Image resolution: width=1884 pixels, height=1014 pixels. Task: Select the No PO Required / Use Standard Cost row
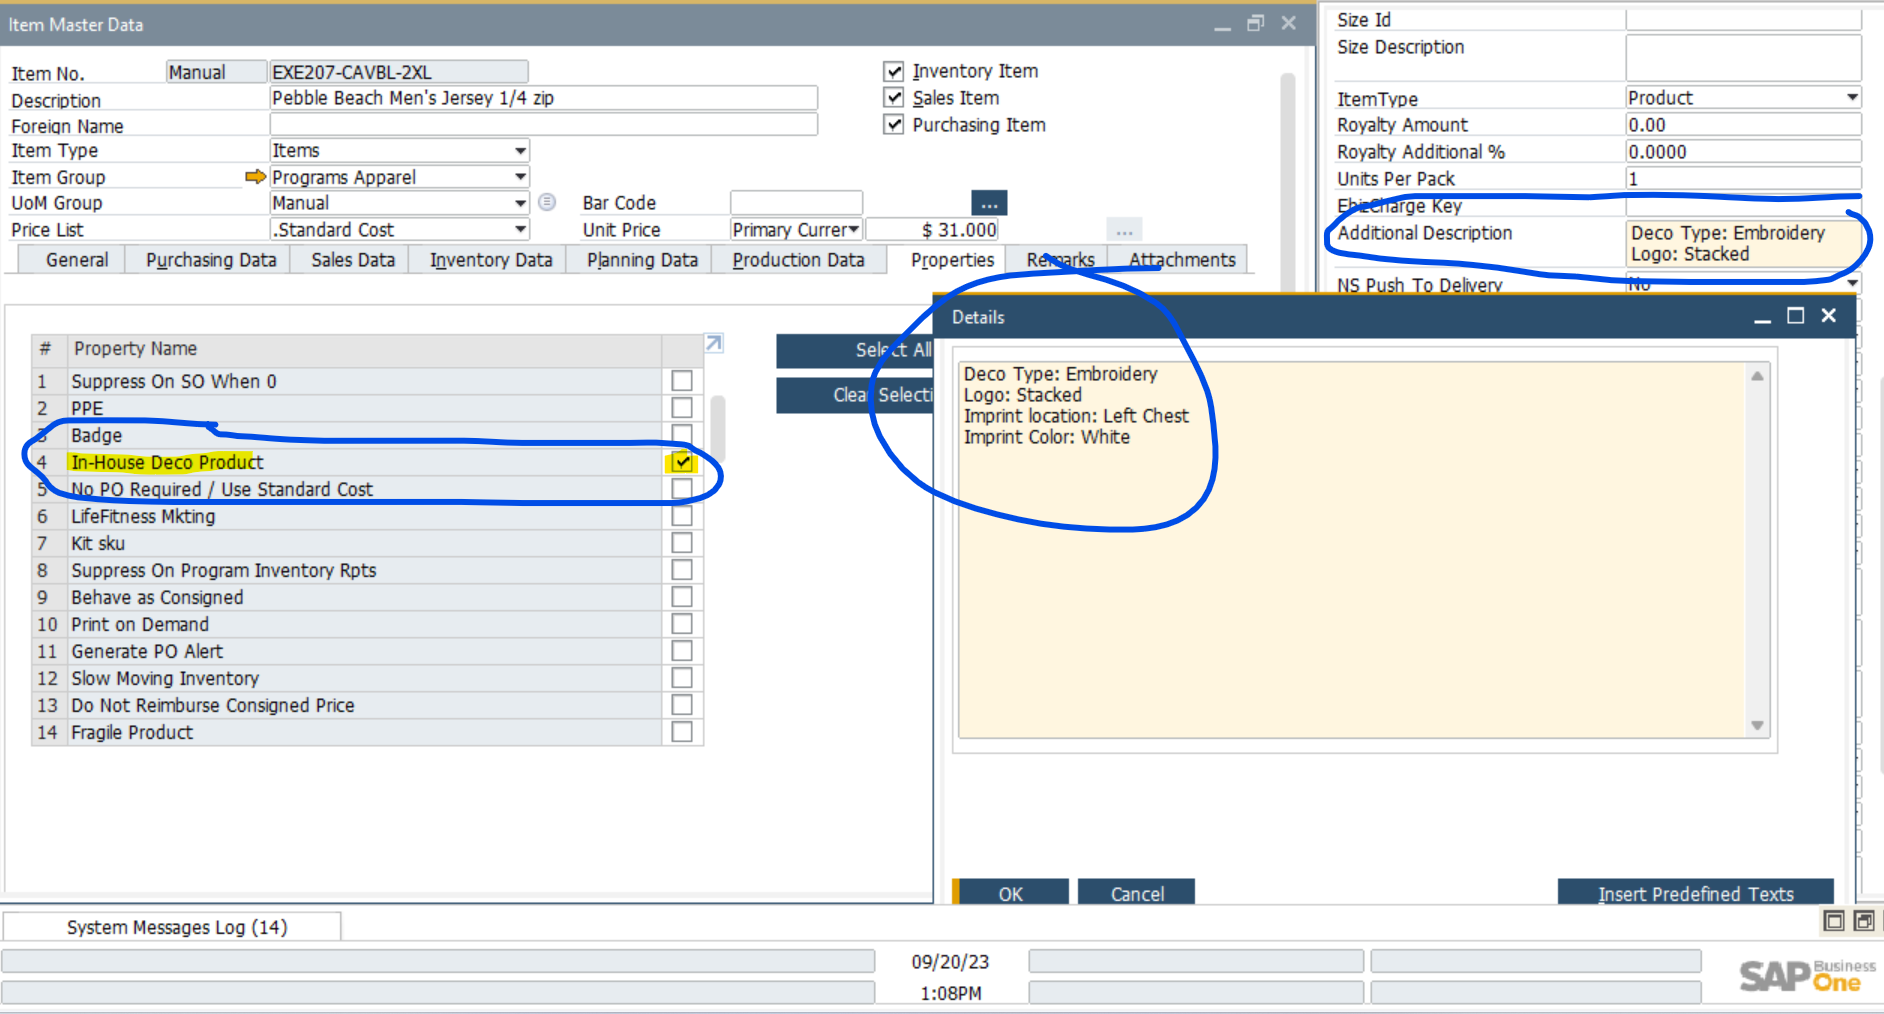tap(366, 489)
